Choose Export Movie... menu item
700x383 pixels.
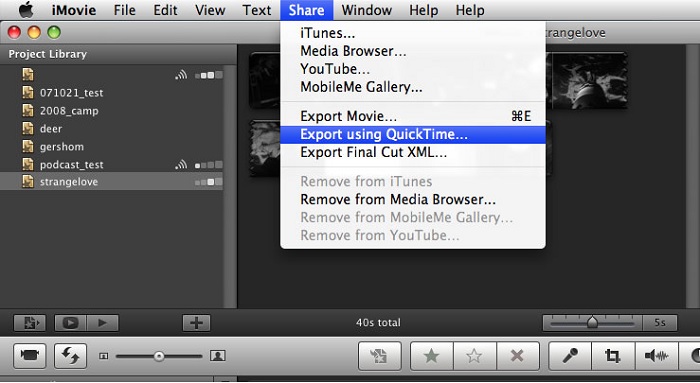pos(412,117)
